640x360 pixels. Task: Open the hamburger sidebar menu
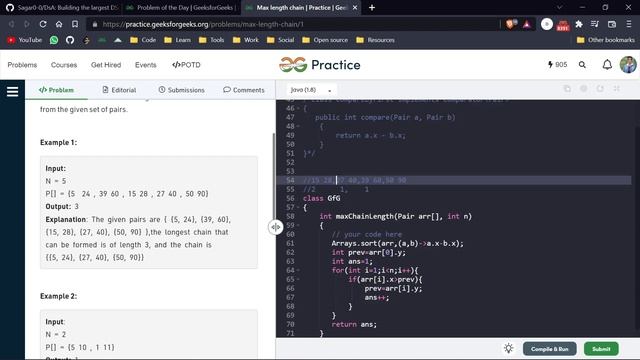12,91
